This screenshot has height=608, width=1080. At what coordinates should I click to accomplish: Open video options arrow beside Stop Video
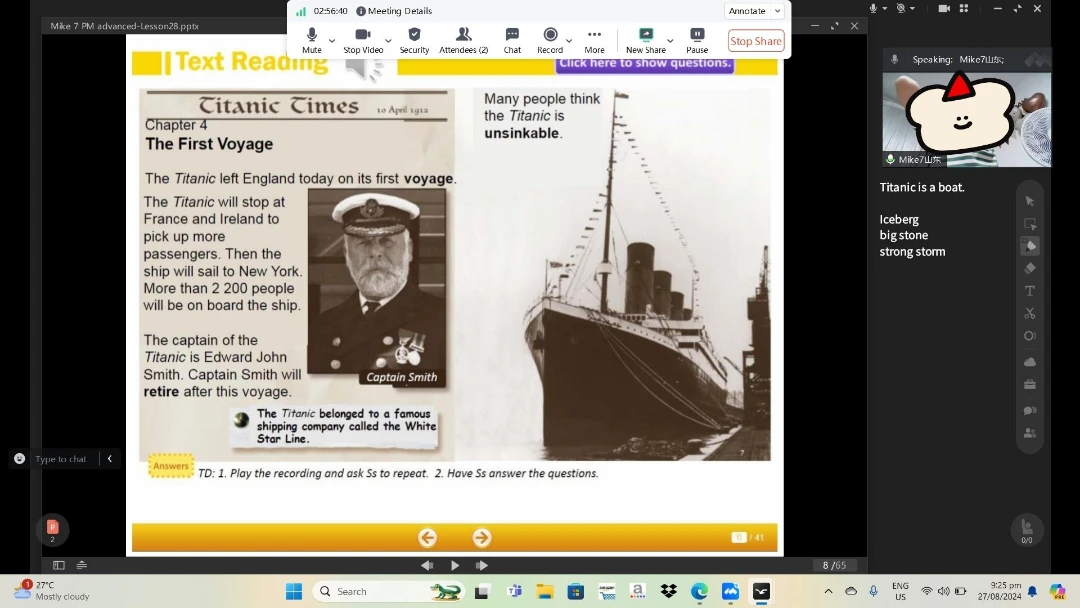coord(388,41)
